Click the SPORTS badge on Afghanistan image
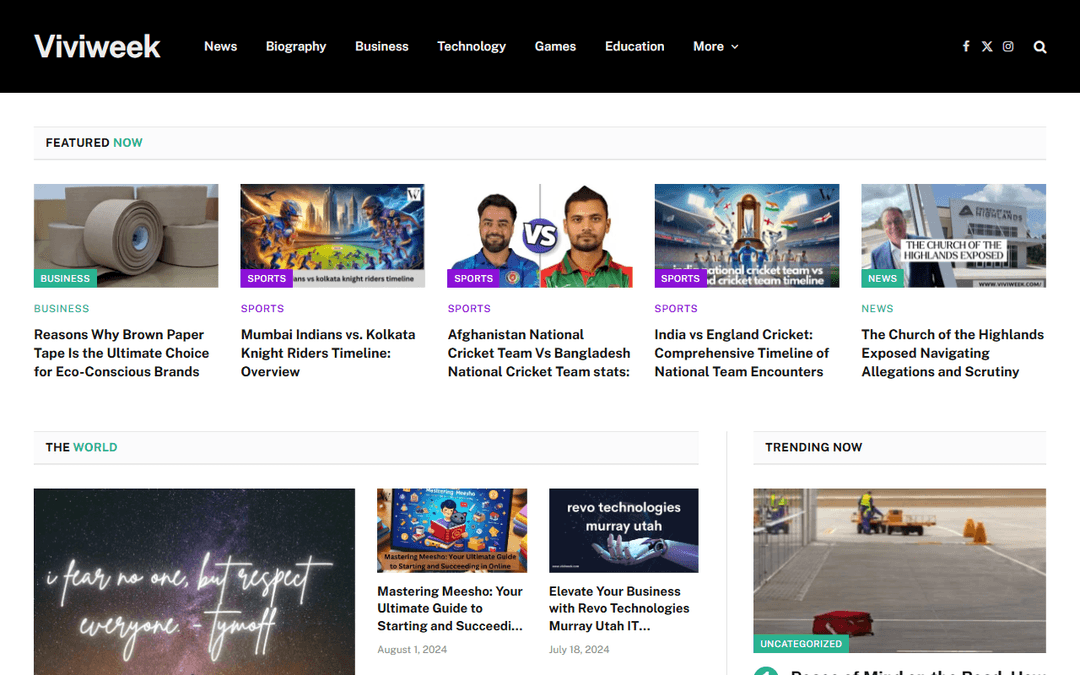The height and width of the screenshot is (675, 1080). click(x=473, y=278)
